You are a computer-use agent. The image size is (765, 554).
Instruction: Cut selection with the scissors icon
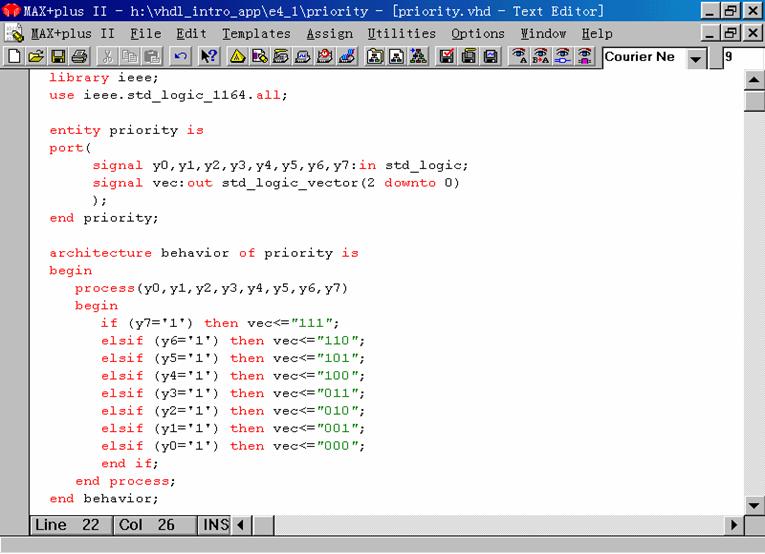click(x=107, y=57)
